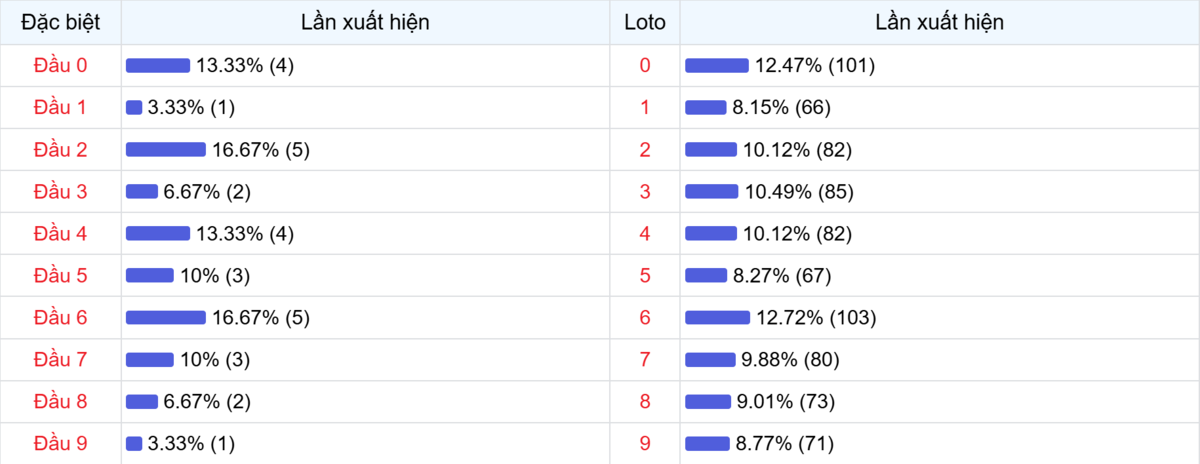Click the 9.88% (80) value
This screenshot has width=1200, height=464.
point(789,360)
